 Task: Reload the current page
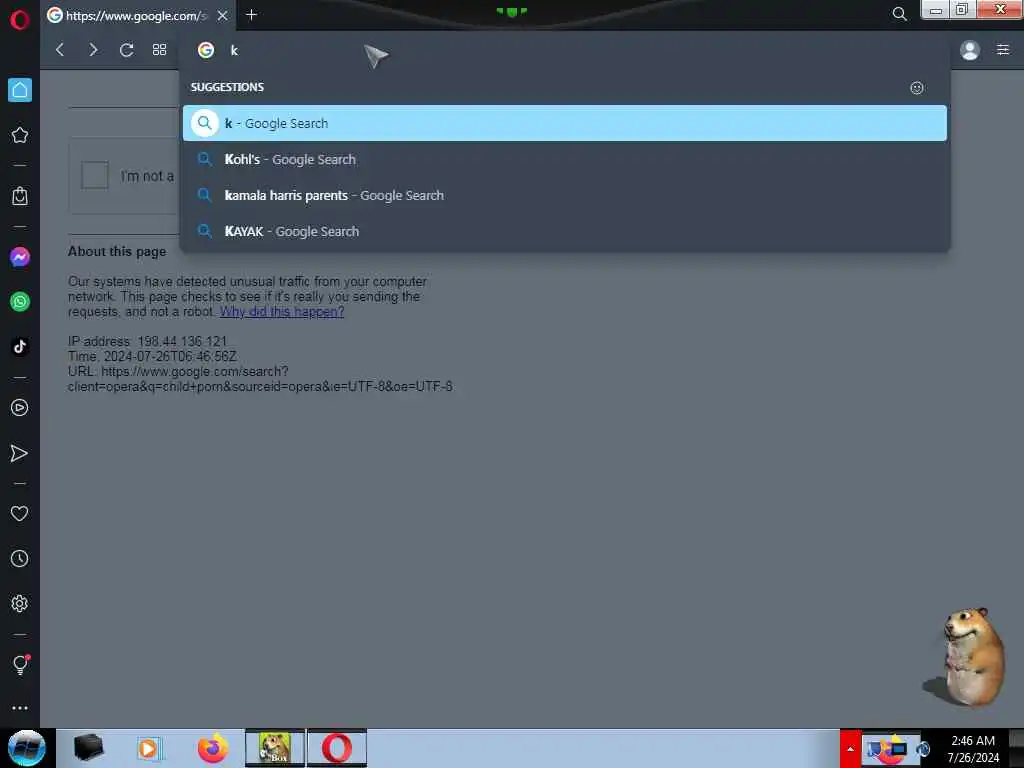[x=127, y=50]
